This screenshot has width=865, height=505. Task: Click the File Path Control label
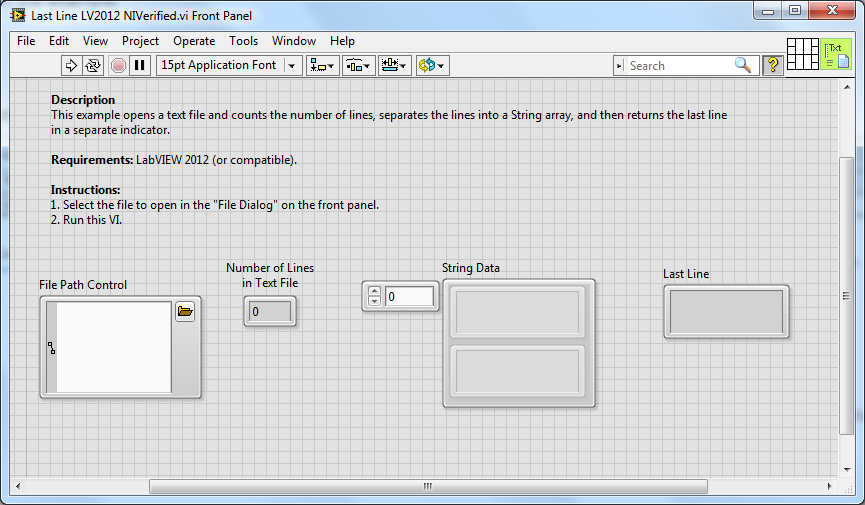[x=83, y=285]
